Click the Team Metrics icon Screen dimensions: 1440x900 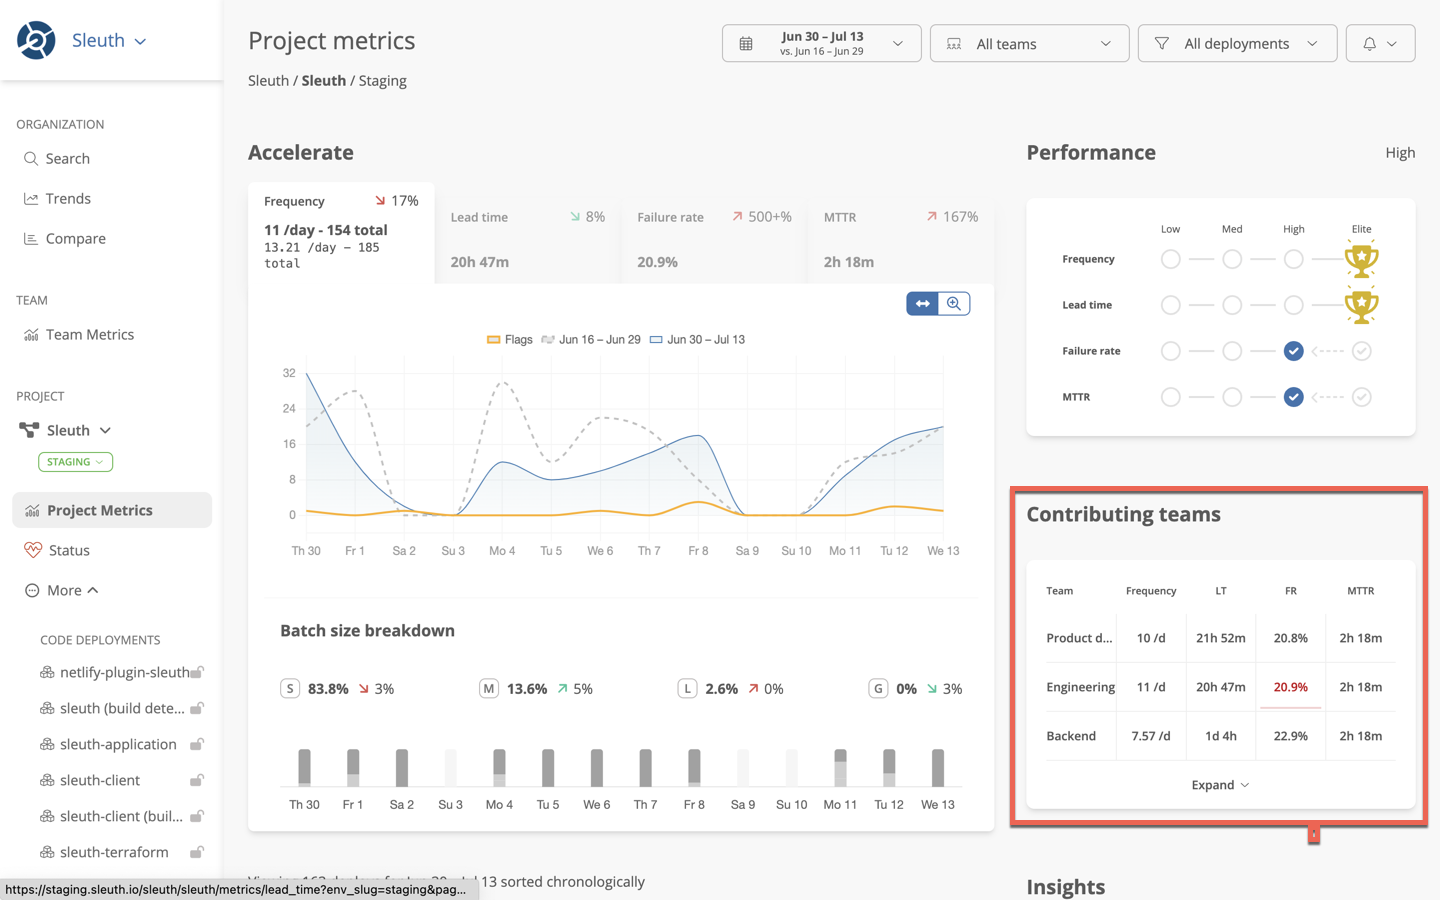tap(31, 334)
